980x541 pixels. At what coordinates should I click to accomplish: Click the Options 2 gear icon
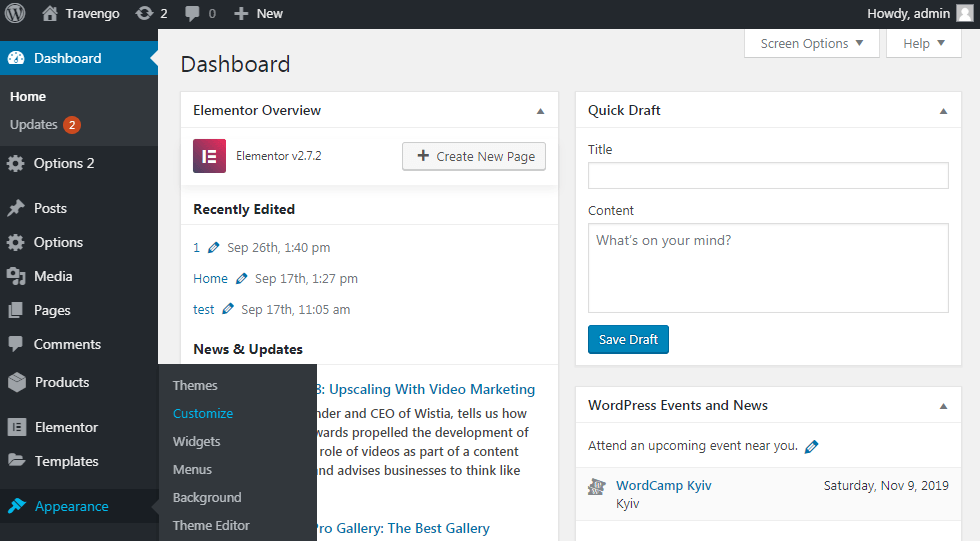(x=16, y=163)
